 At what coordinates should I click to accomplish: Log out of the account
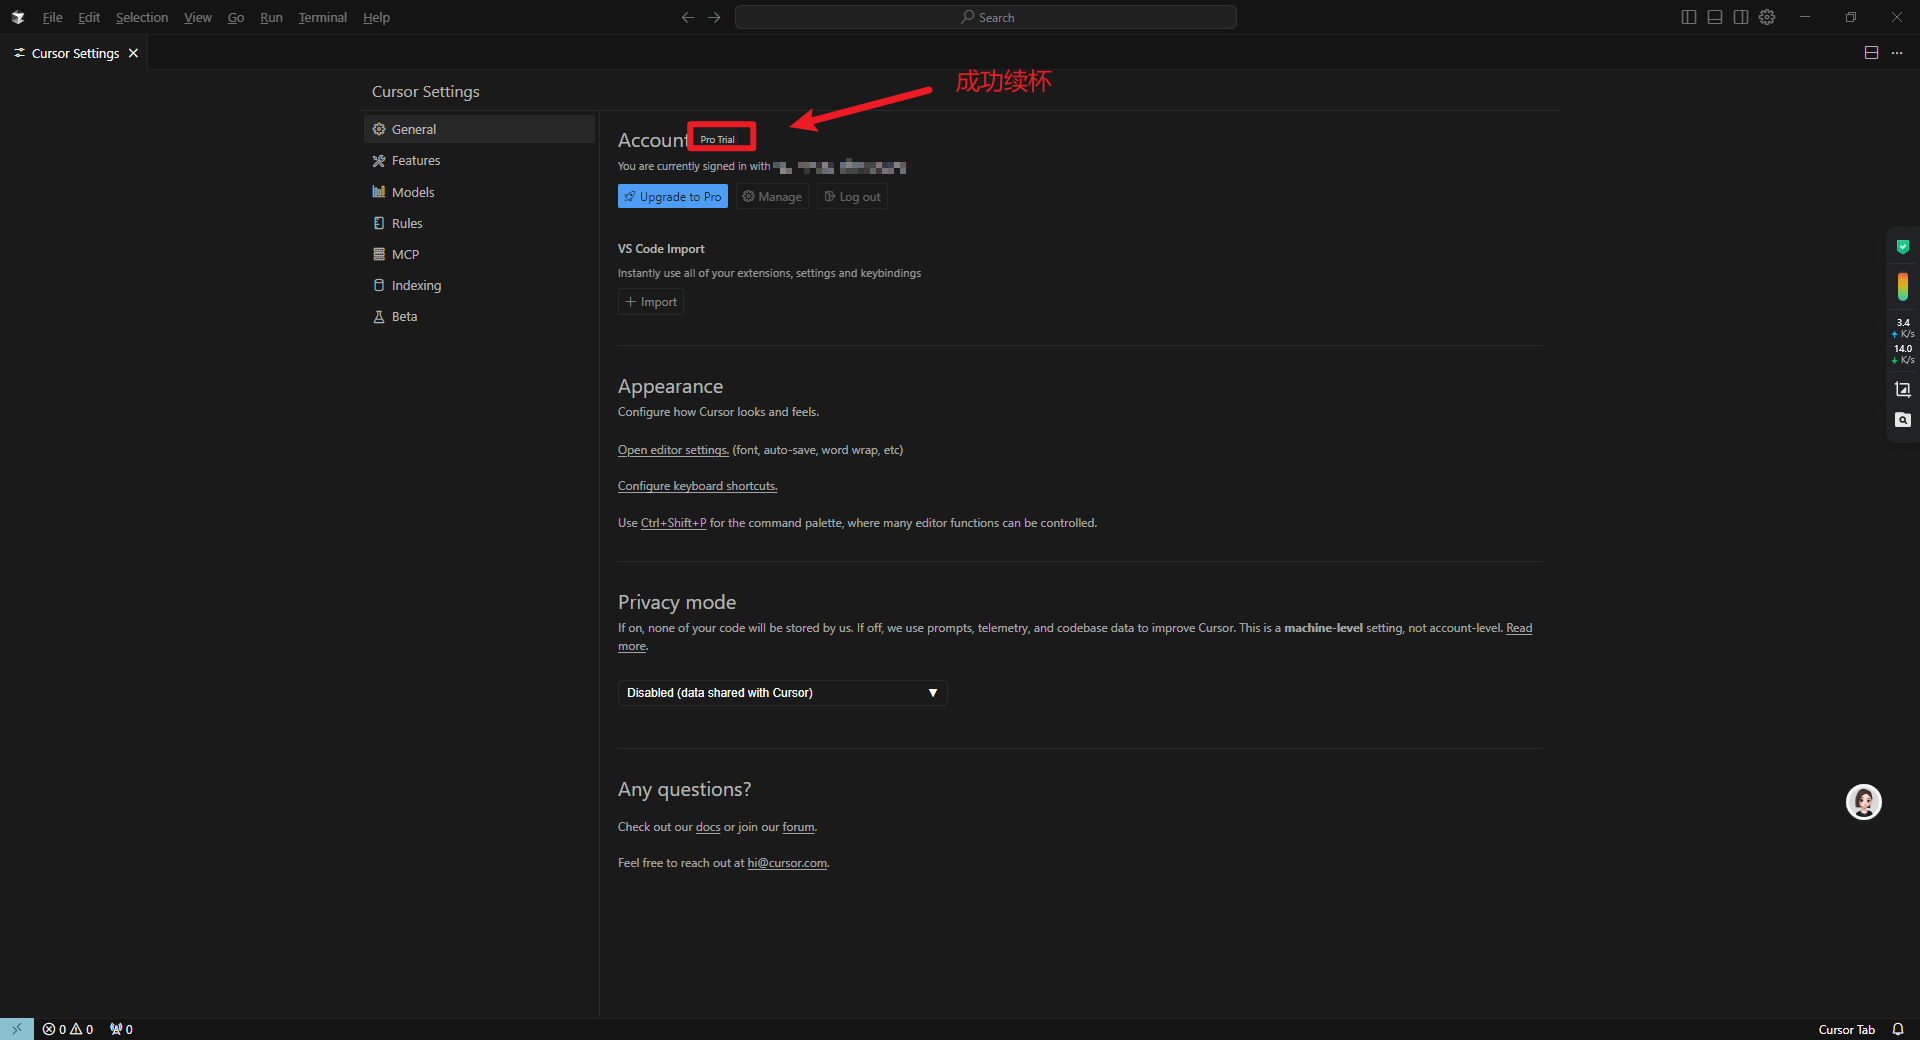point(852,197)
